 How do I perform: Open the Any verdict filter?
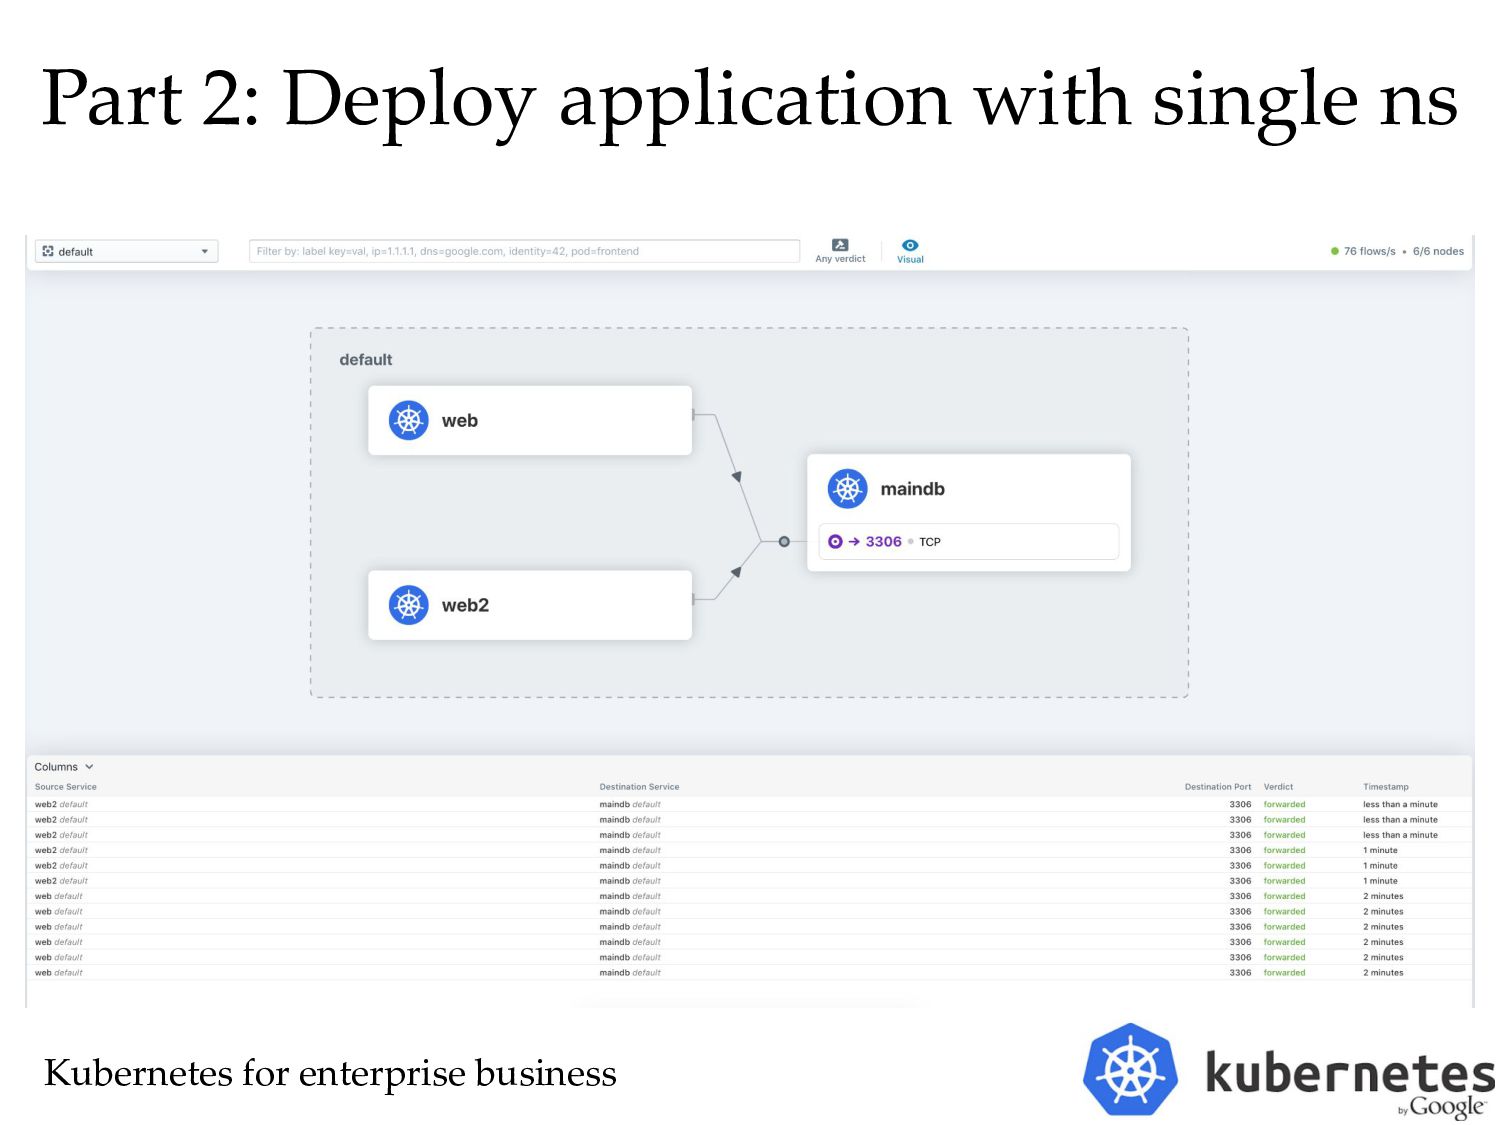pyautogui.click(x=840, y=251)
